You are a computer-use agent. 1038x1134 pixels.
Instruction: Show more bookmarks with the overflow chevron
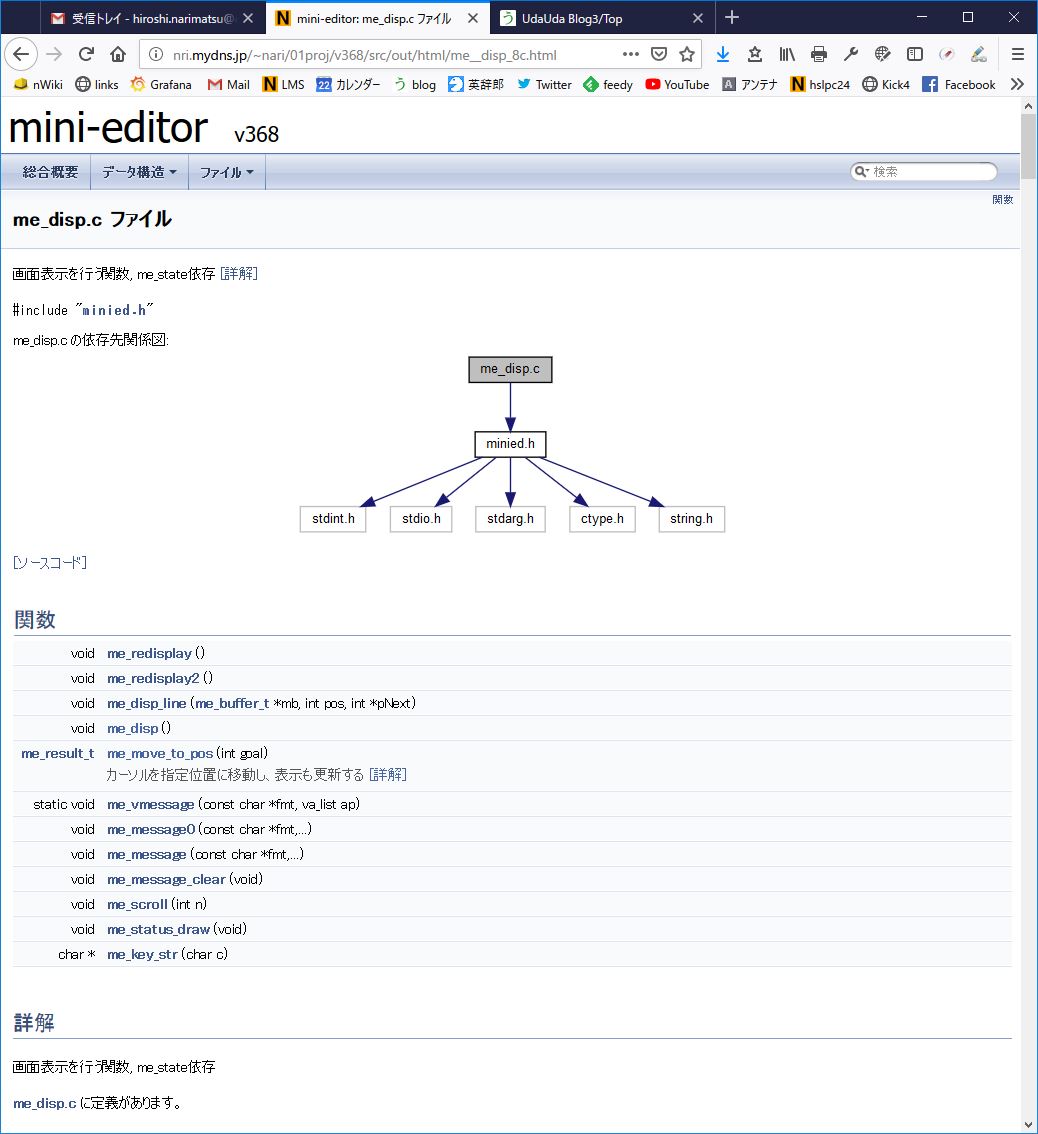point(1017,85)
